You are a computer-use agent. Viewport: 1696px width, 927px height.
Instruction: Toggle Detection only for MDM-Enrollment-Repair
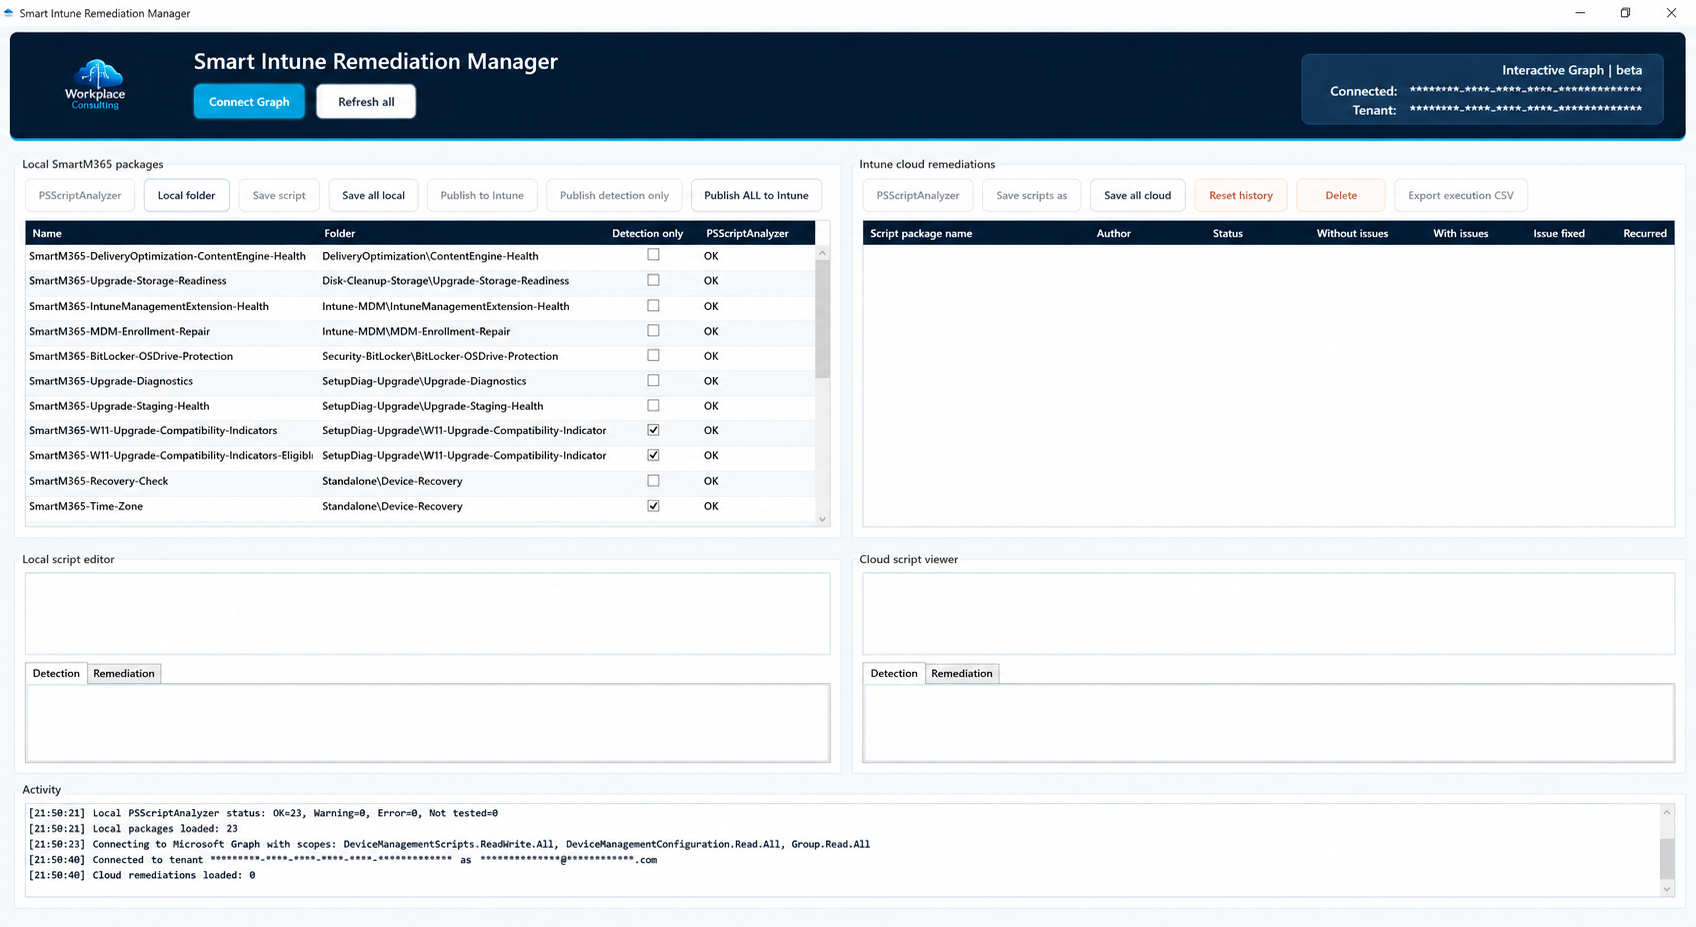pos(653,330)
